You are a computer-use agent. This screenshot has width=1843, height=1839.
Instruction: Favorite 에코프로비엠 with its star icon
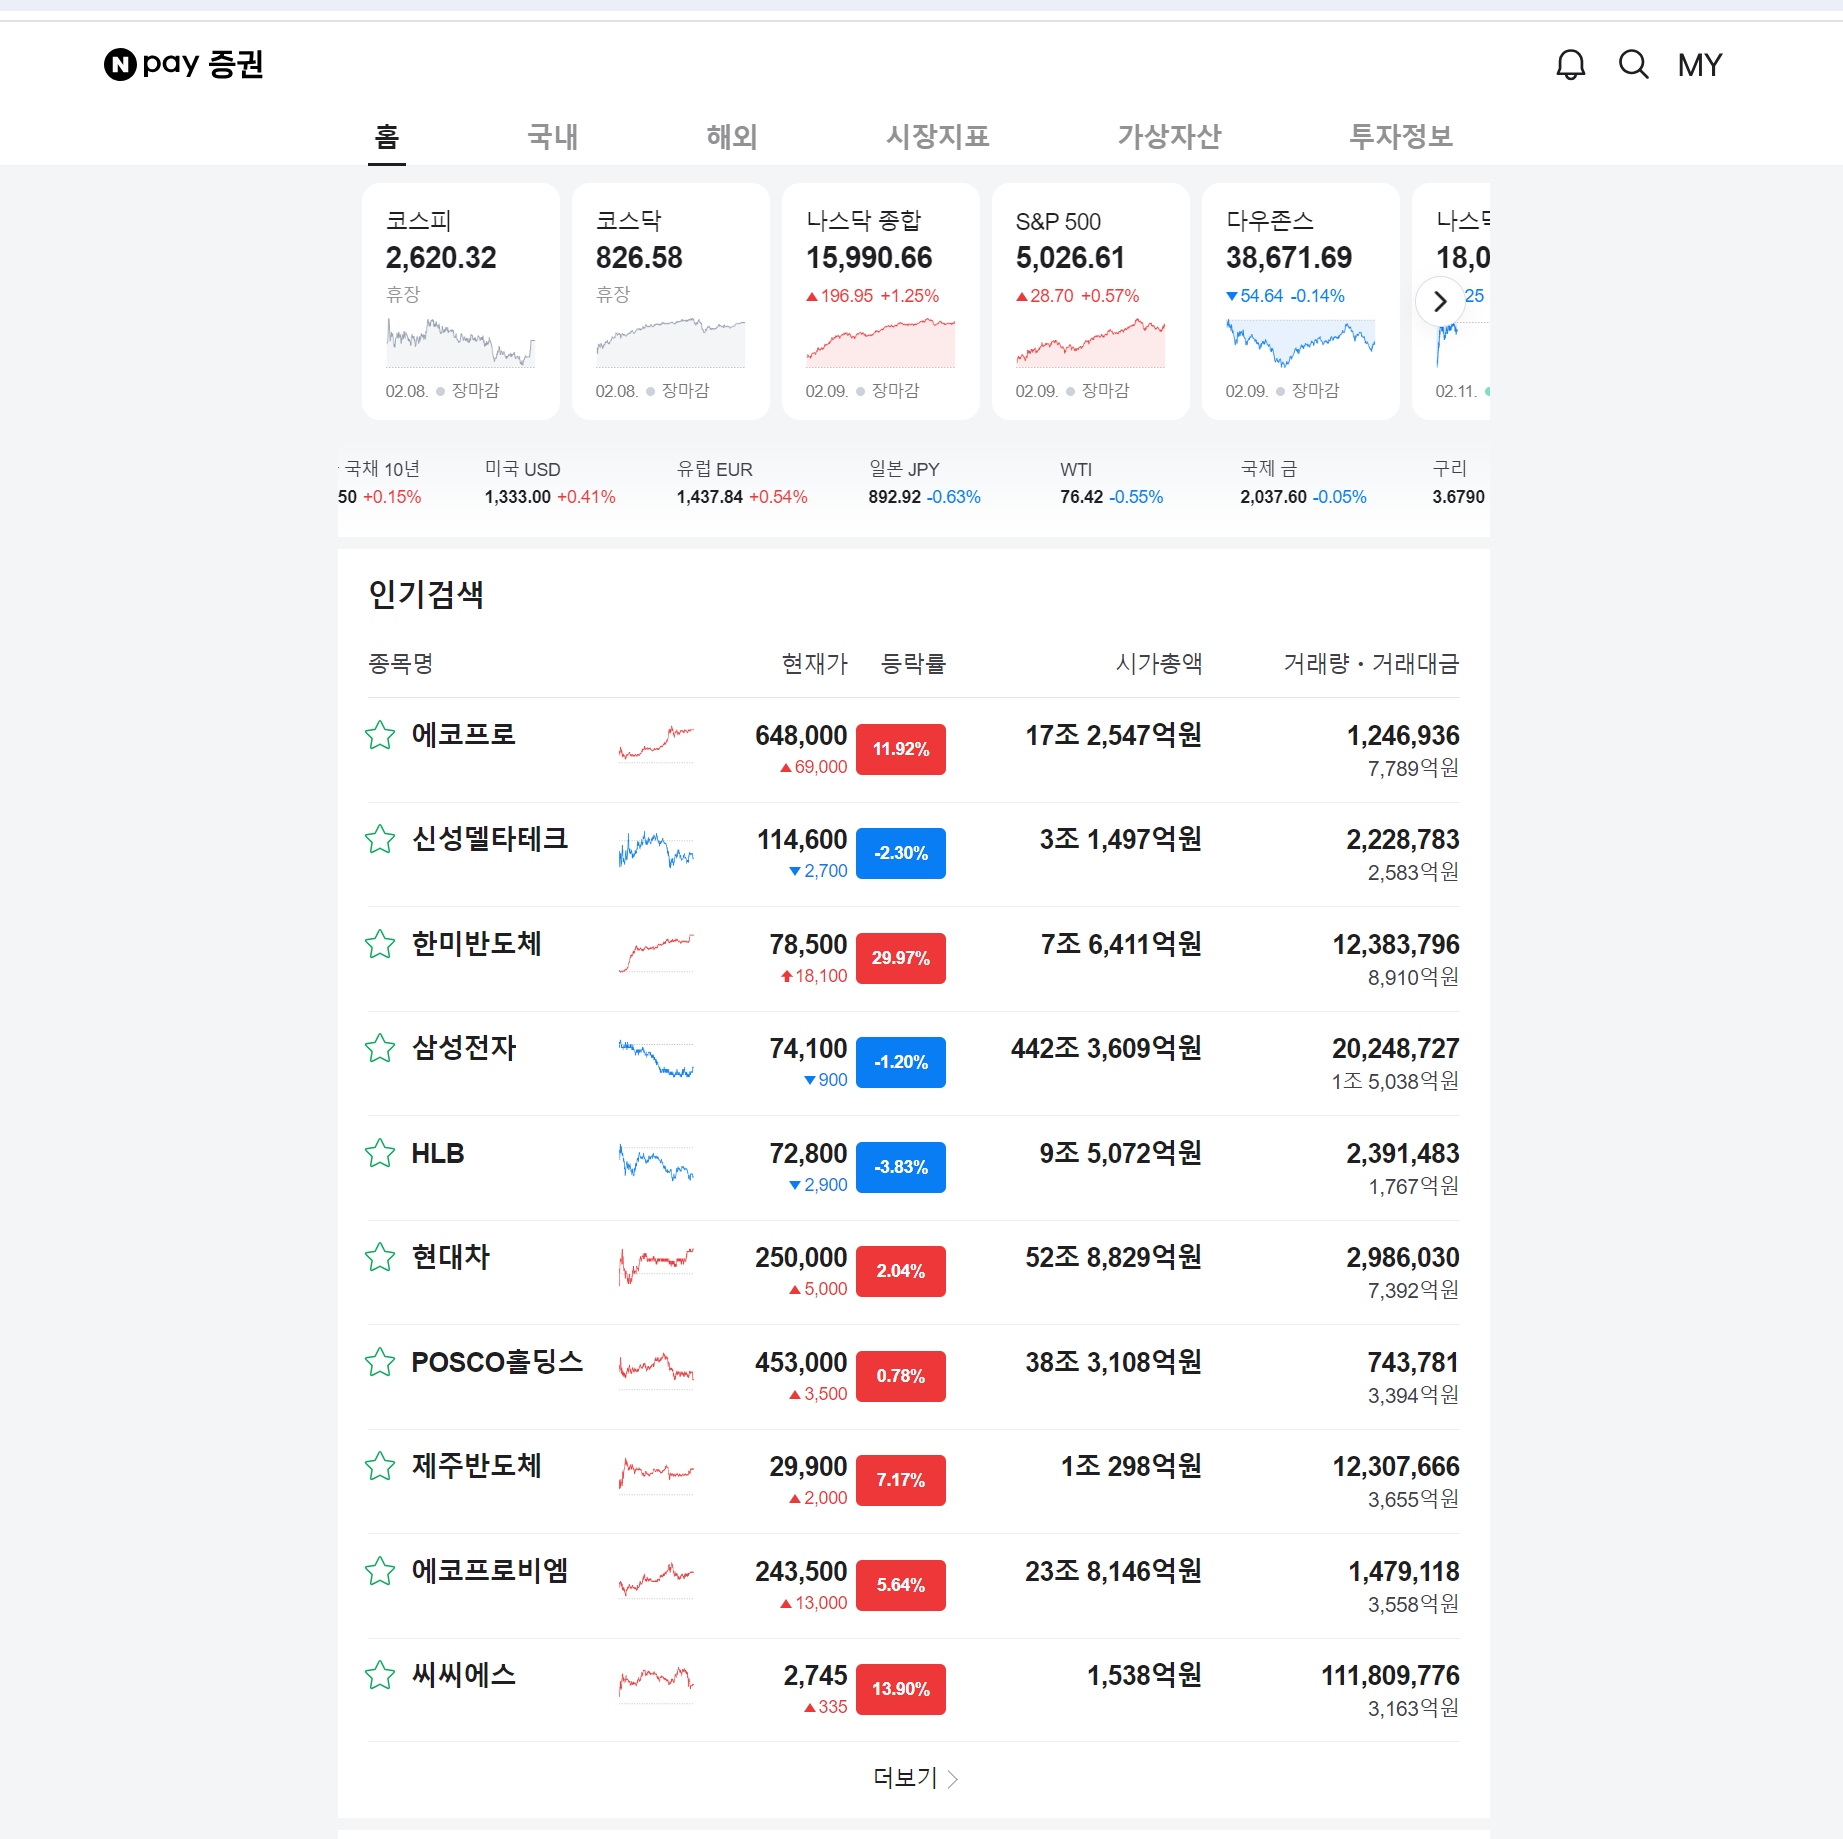click(x=380, y=1571)
